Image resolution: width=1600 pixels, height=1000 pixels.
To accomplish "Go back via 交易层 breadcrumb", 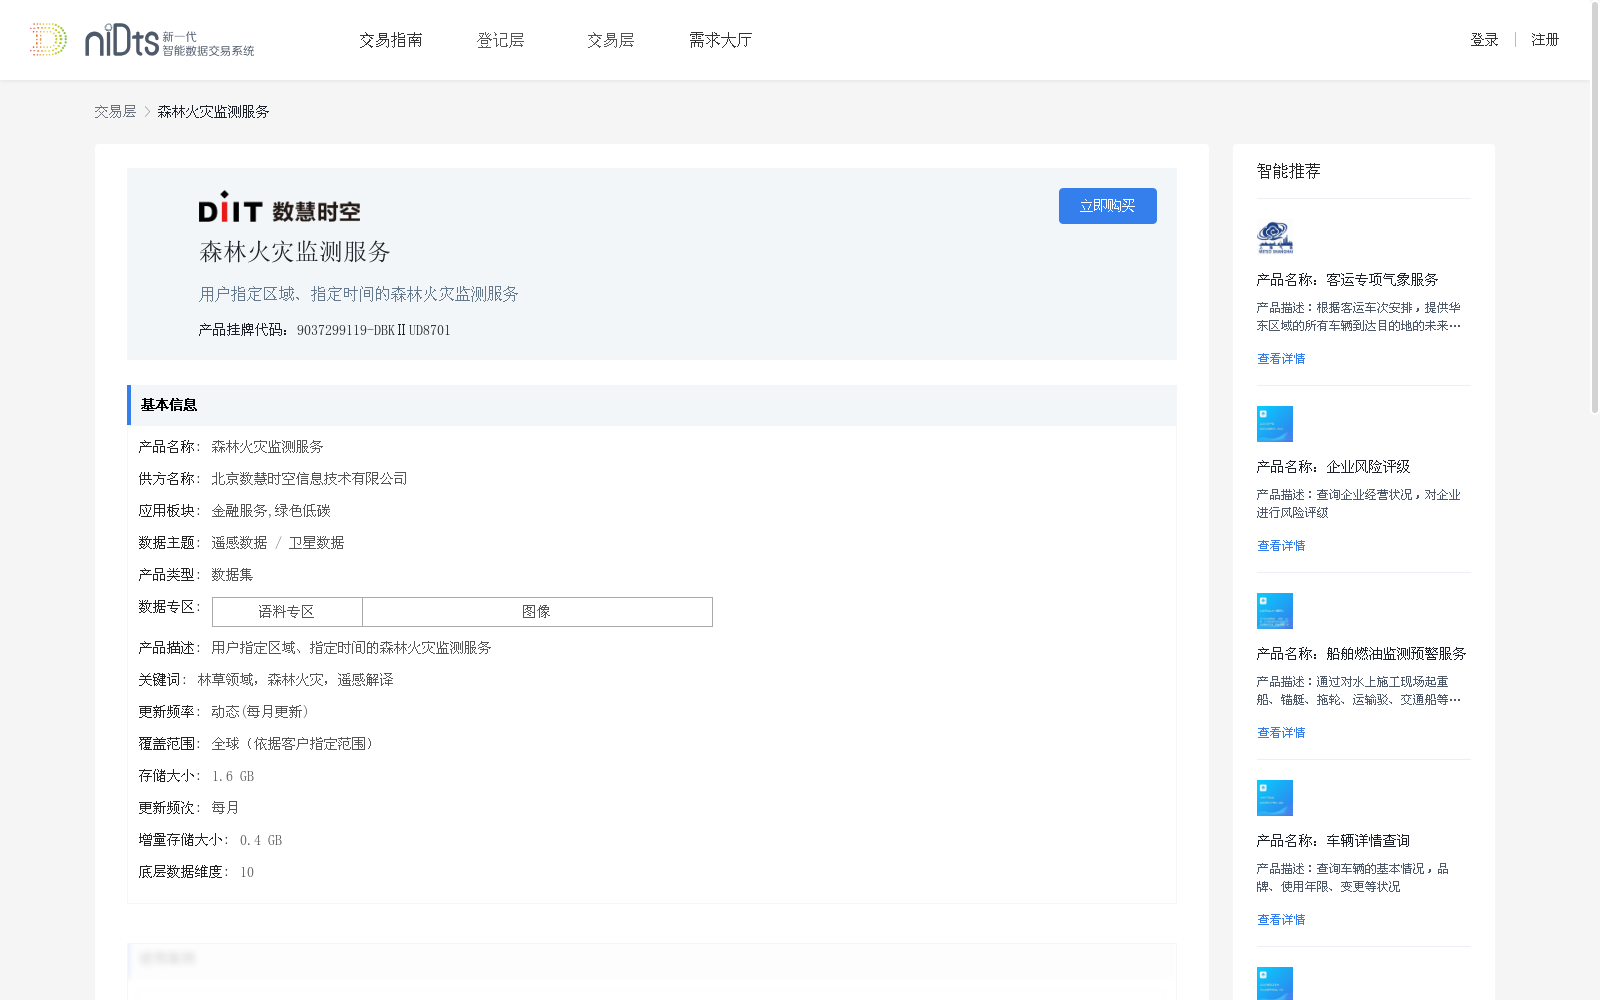I will point(115,112).
